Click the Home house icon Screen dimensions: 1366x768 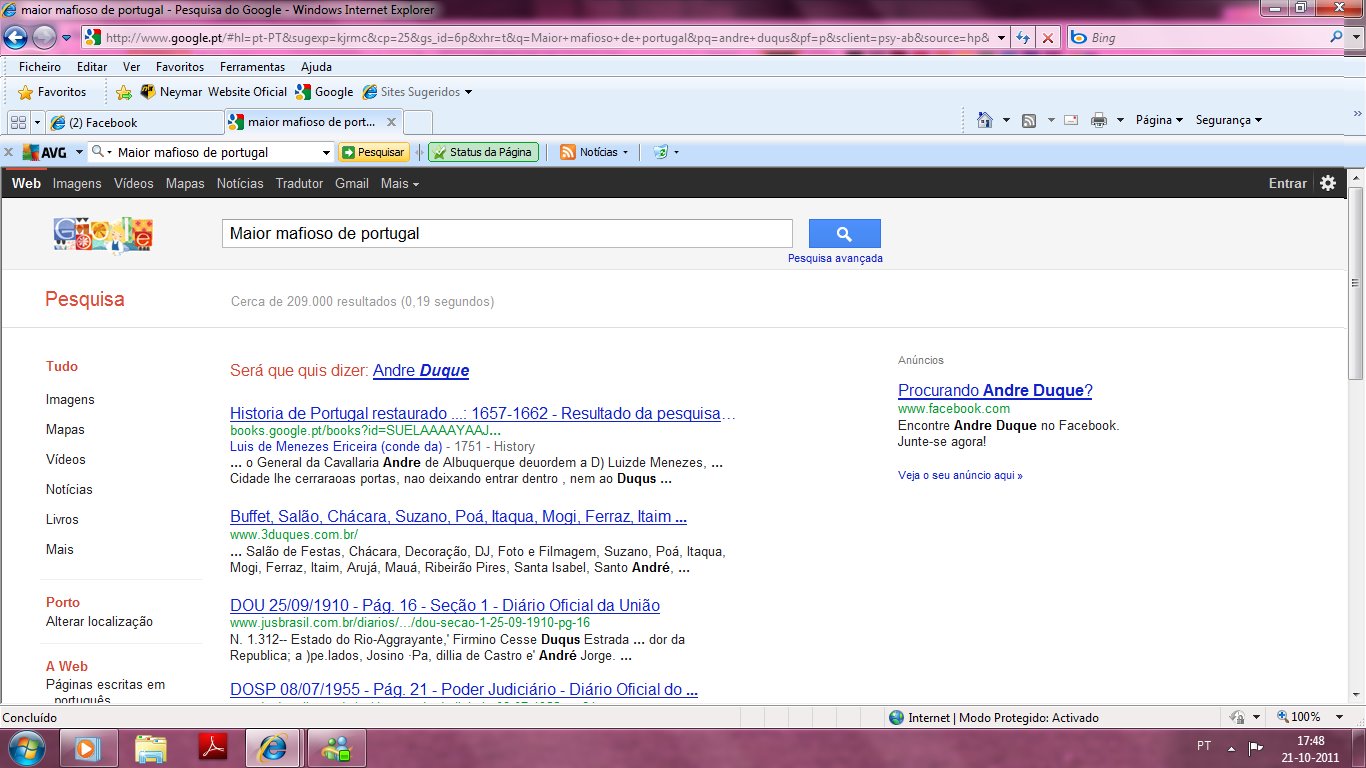985,120
